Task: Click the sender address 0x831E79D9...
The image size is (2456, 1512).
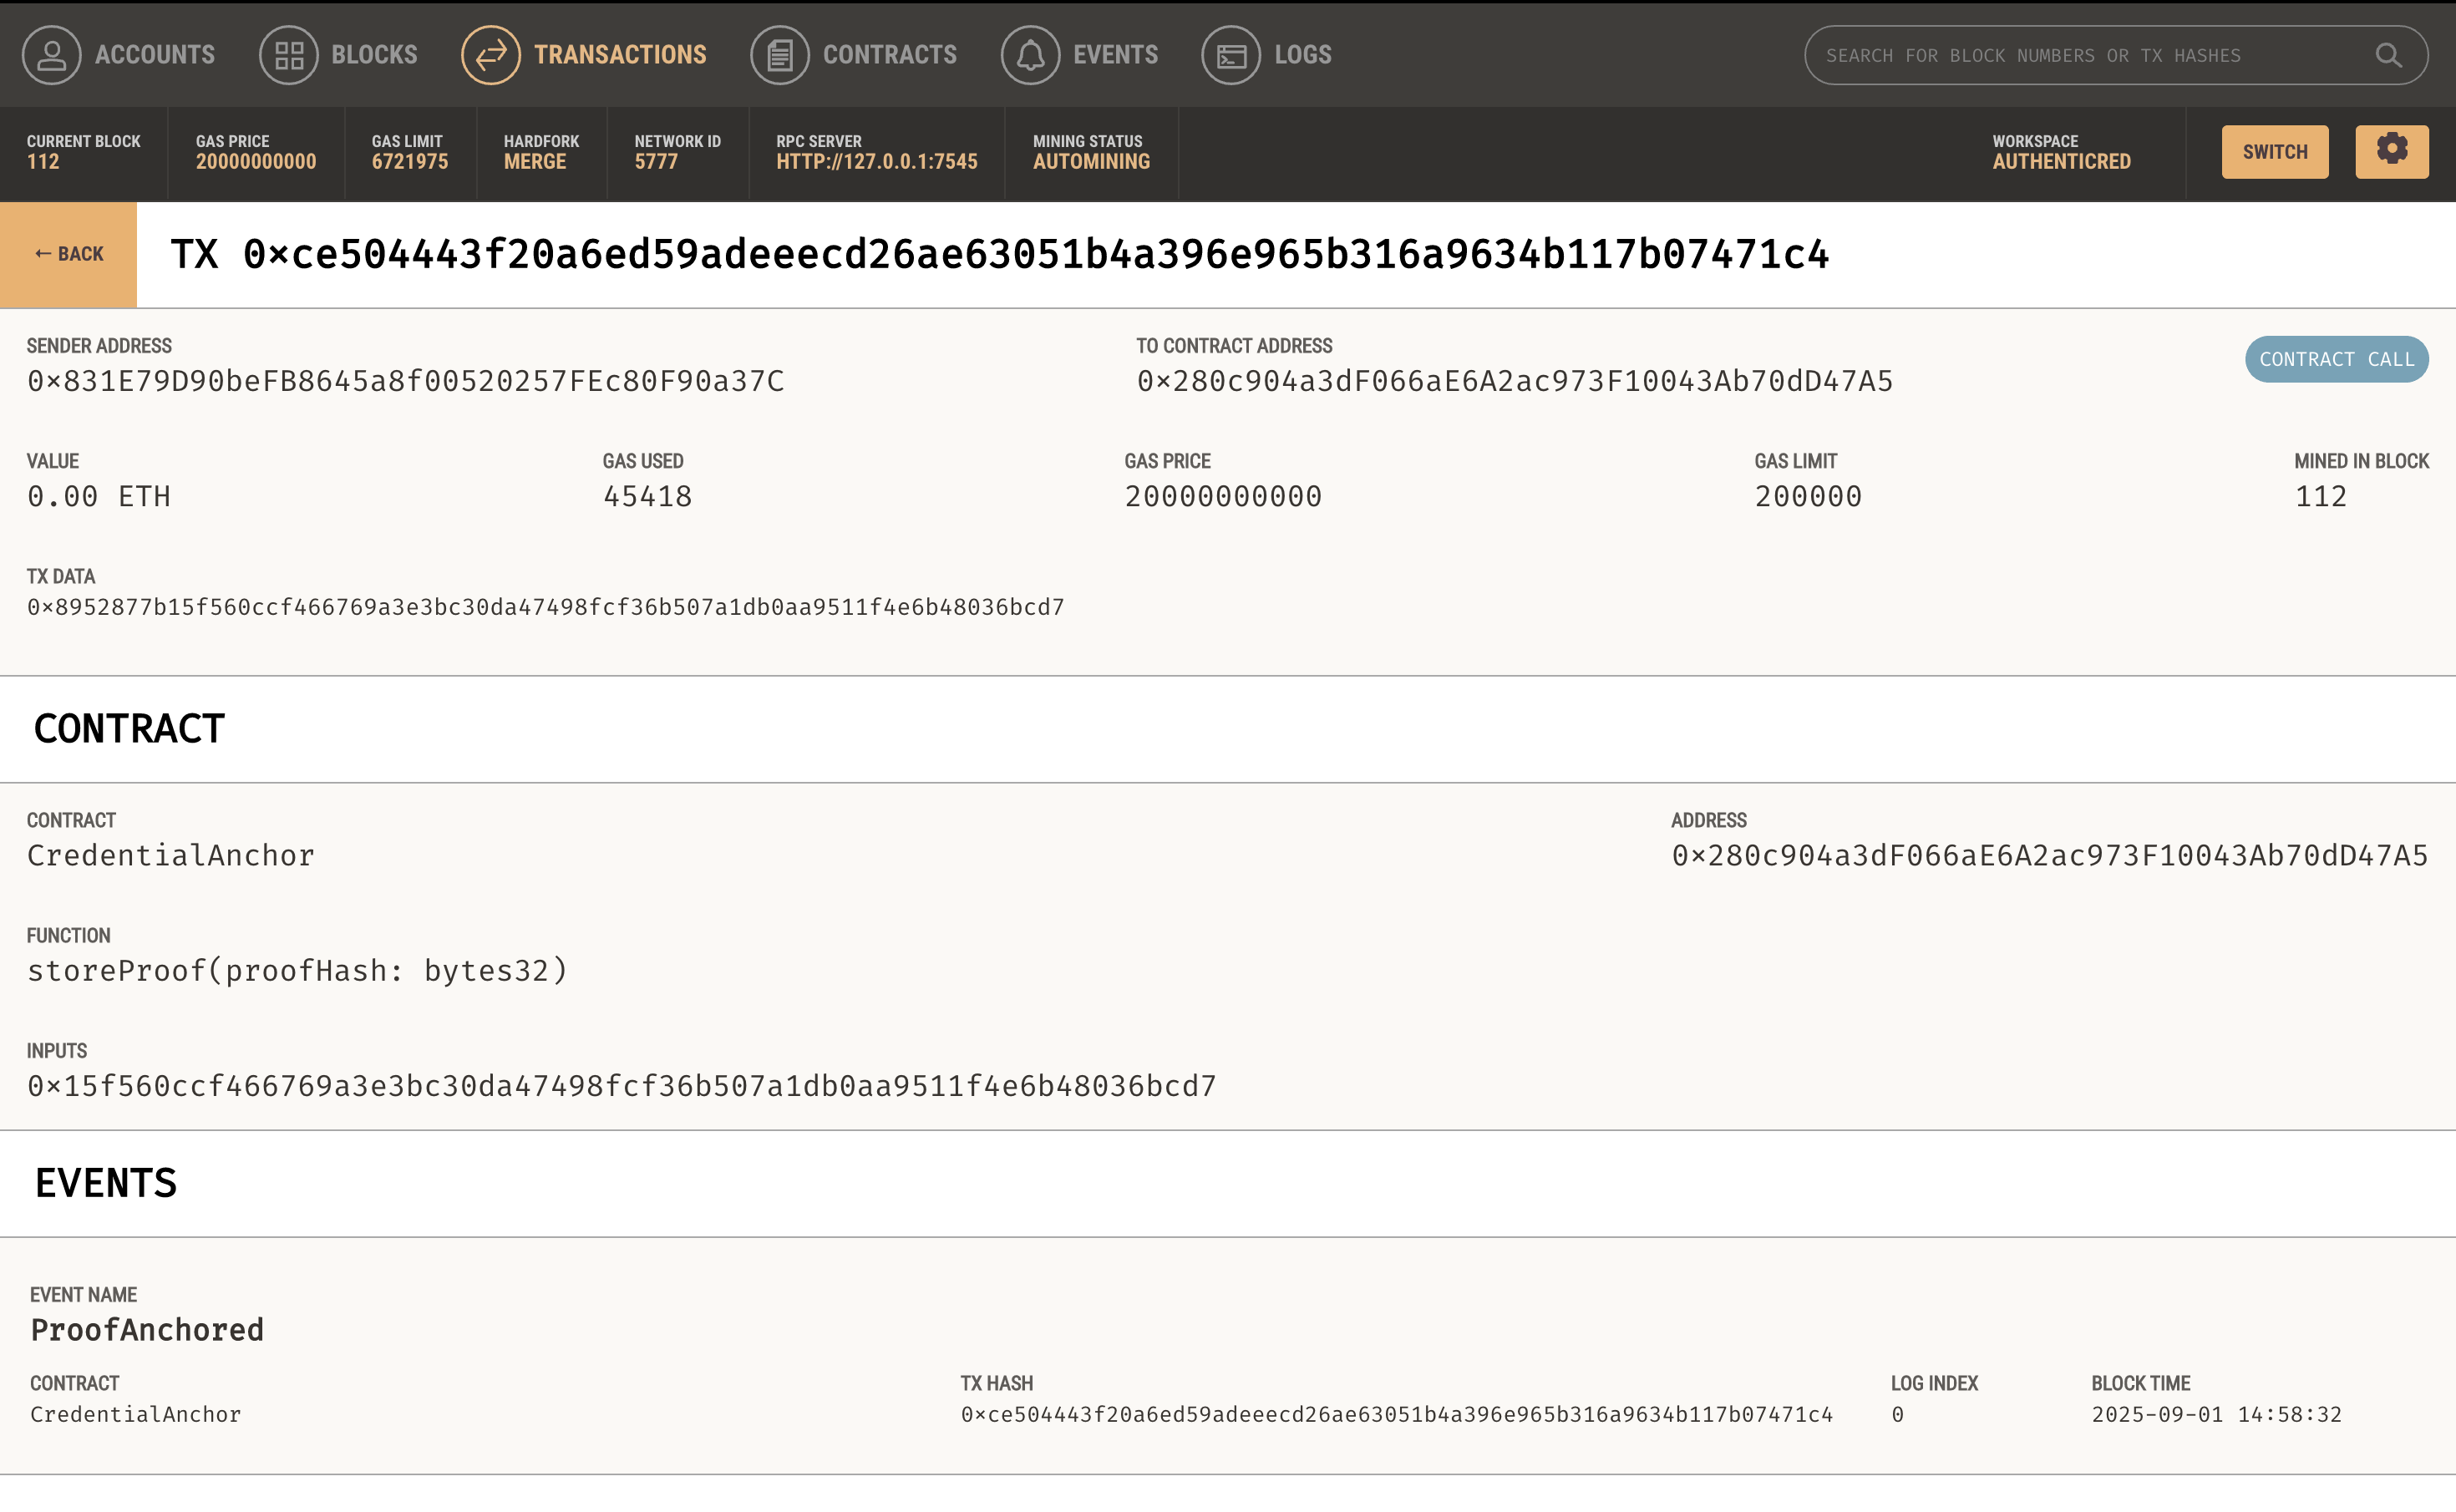Action: (405, 381)
